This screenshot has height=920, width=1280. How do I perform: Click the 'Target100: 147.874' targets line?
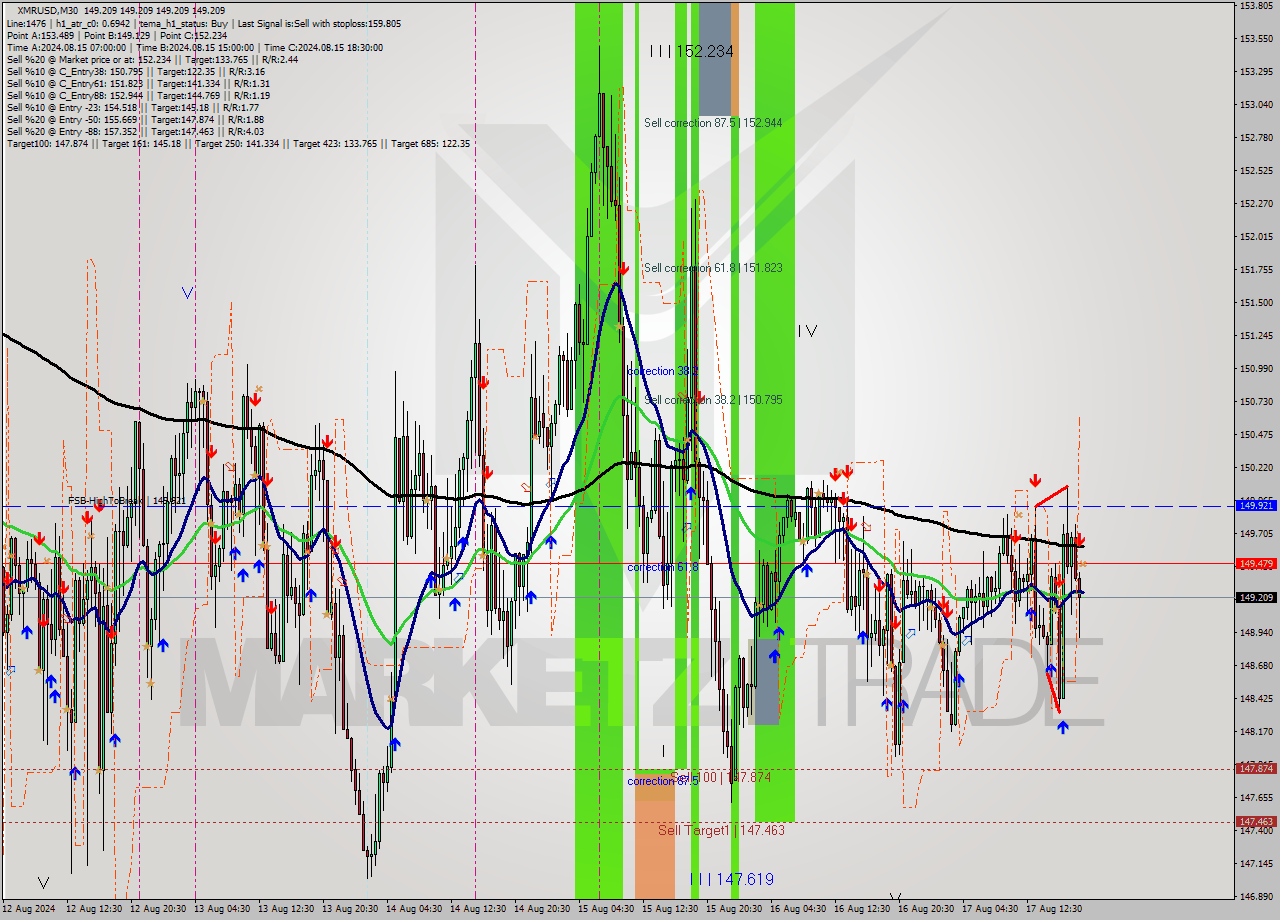coord(238,143)
